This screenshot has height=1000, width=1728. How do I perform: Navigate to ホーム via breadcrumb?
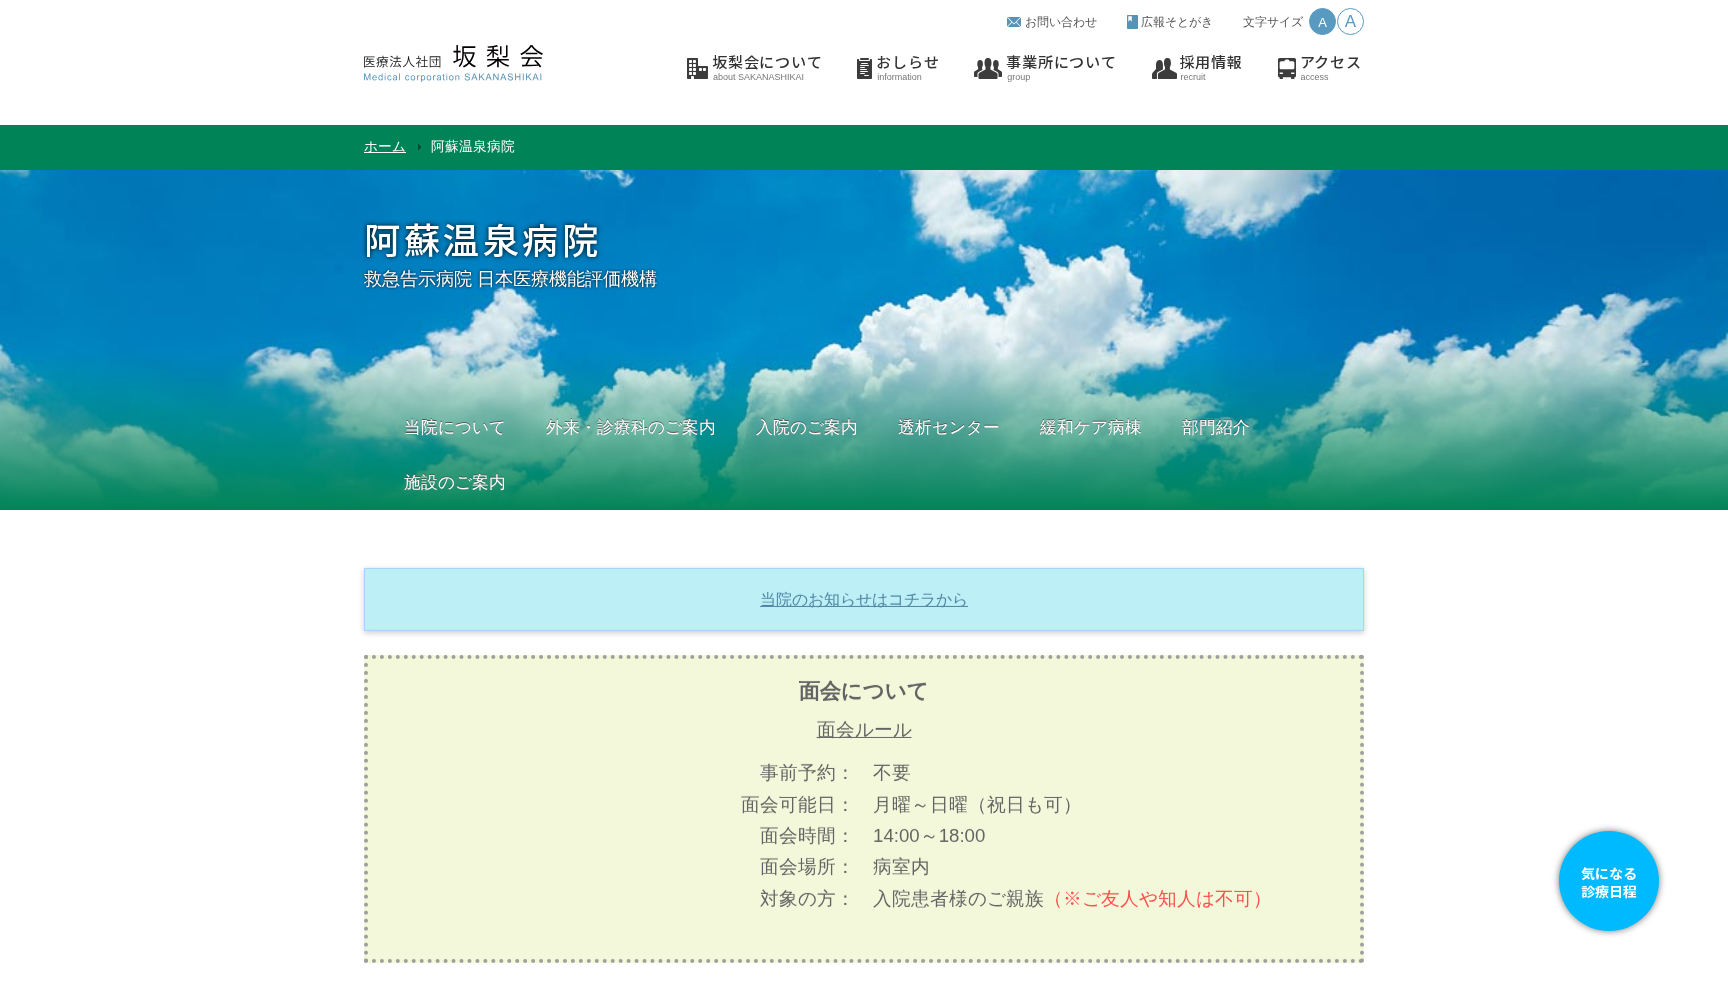pyautogui.click(x=383, y=146)
